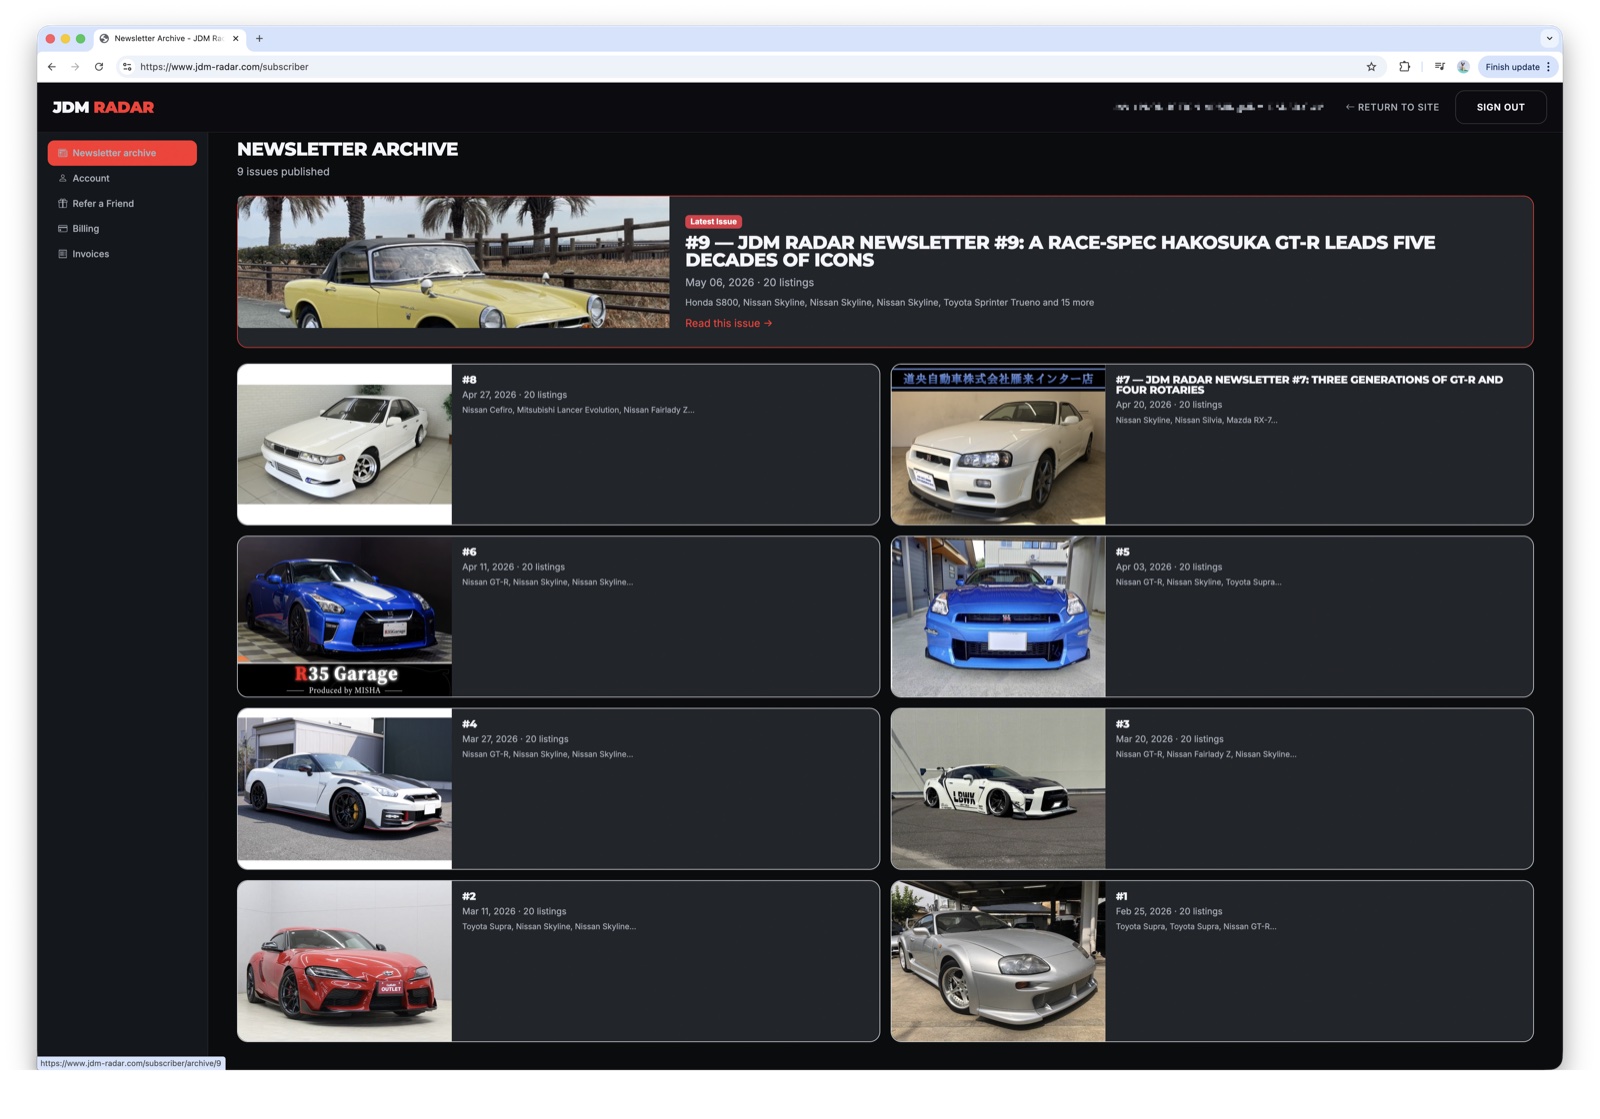Click silver Supra thumbnail of issue #1
This screenshot has height=1119, width=1600.
pyautogui.click(x=998, y=961)
